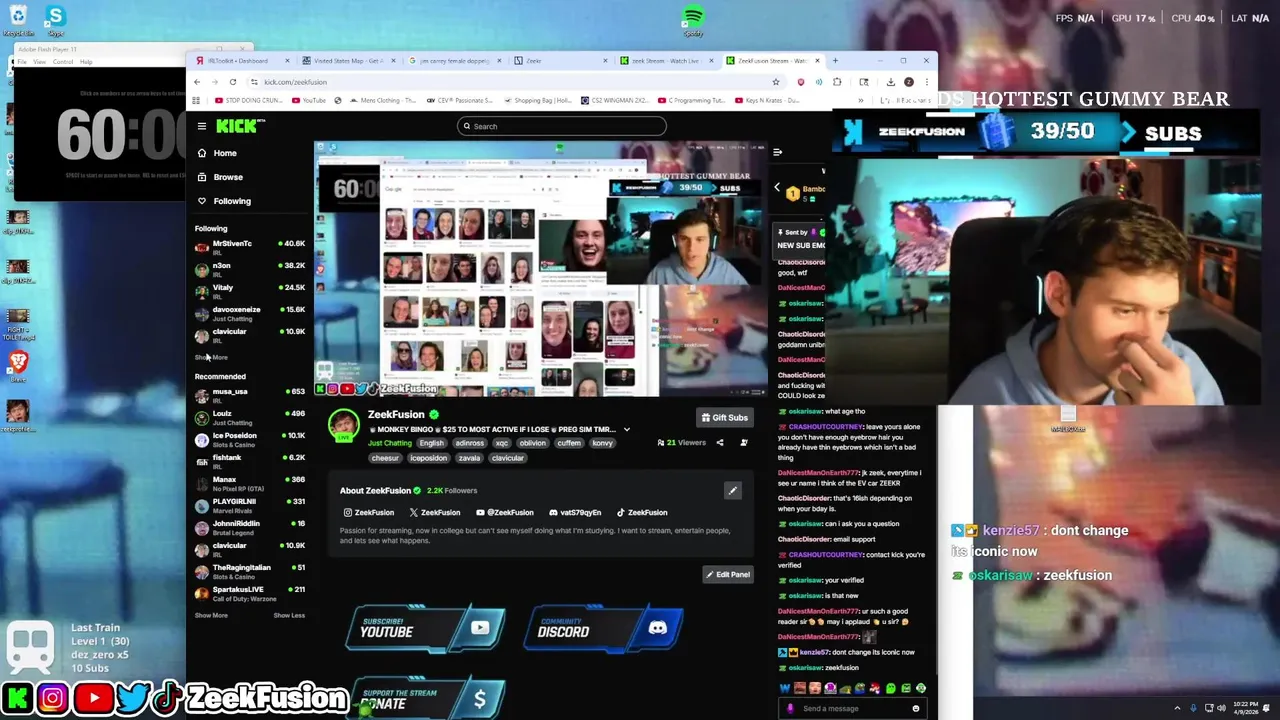This screenshot has width=1280, height=720.
Task: Click the user icon right of the share icon
Action: point(743,442)
